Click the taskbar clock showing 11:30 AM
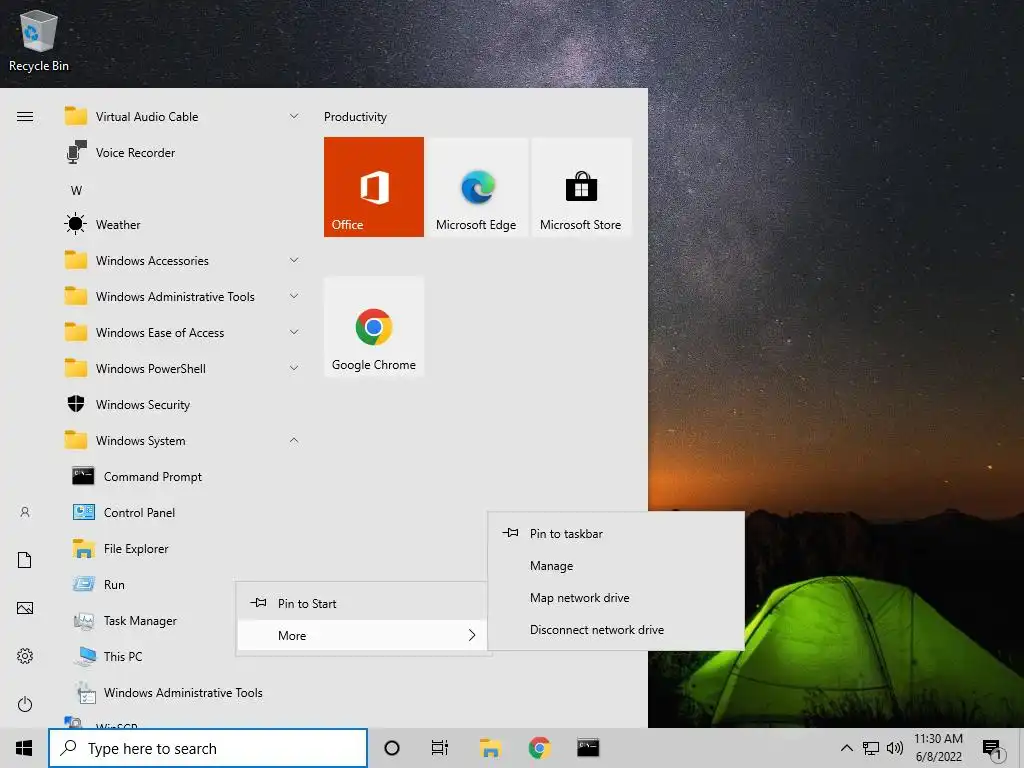Screen dimensions: 1024x768 pos(938,748)
